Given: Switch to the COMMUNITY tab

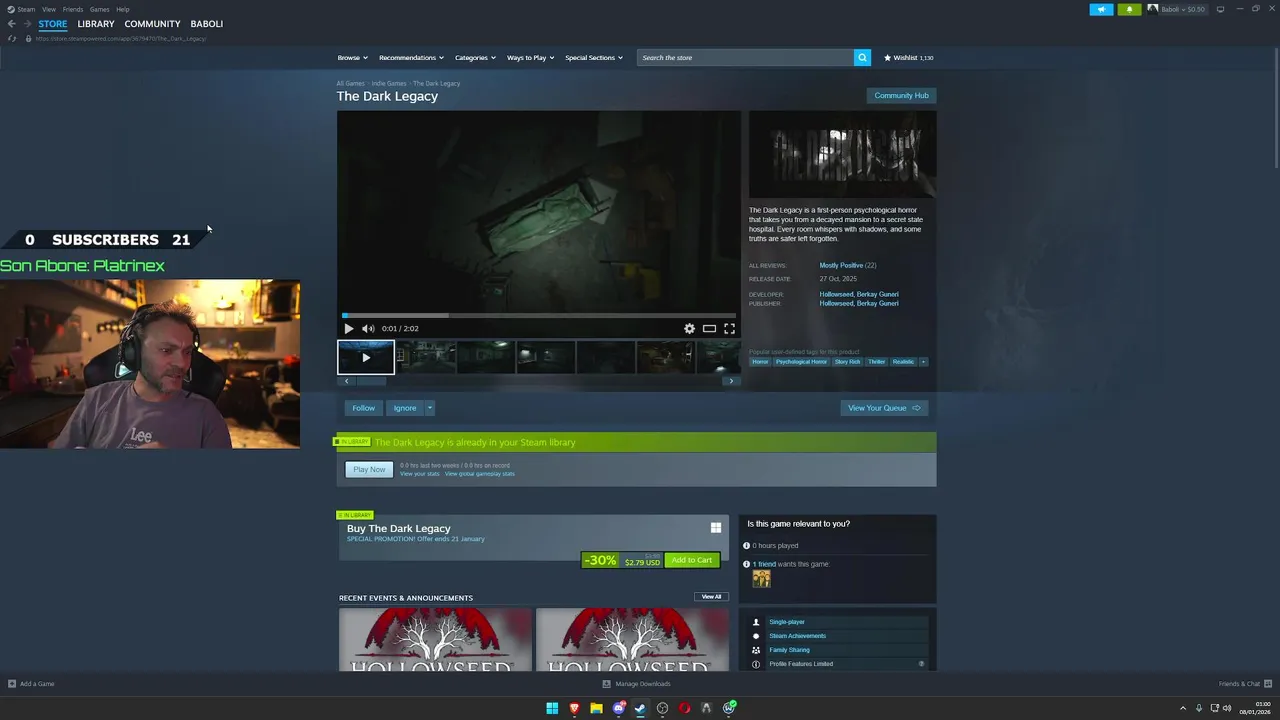Looking at the screenshot, I should [x=152, y=23].
